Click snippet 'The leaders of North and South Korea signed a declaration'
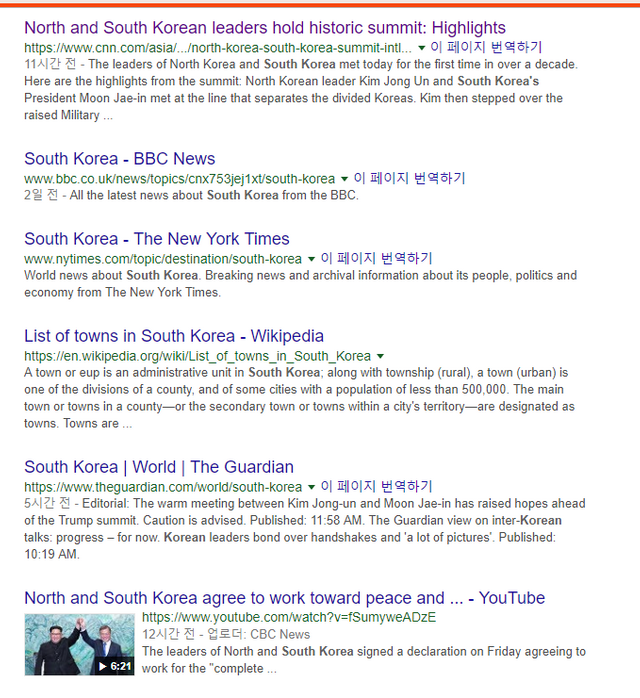 tap(364, 660)
